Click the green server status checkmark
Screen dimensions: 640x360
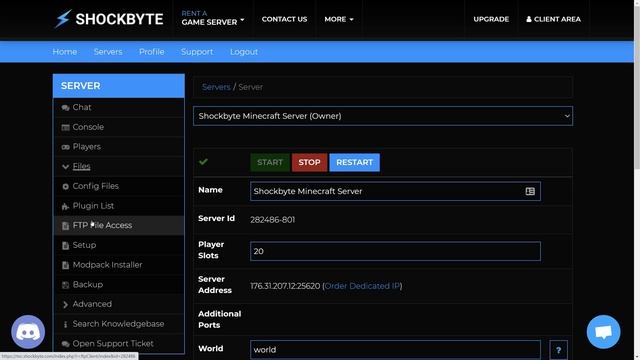pos(203,162)
